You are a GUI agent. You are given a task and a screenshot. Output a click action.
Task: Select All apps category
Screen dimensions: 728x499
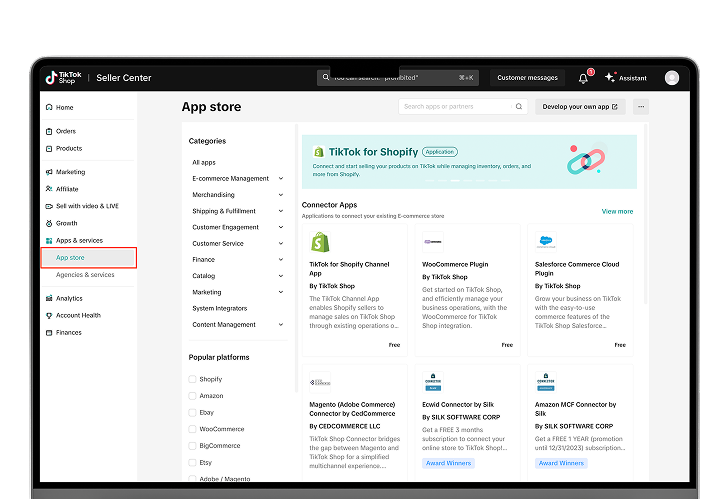coord(204,162)
